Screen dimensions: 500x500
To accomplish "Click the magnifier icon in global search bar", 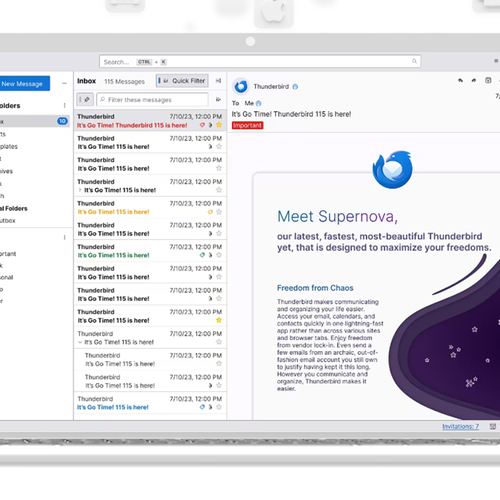I will pos(414,61).
